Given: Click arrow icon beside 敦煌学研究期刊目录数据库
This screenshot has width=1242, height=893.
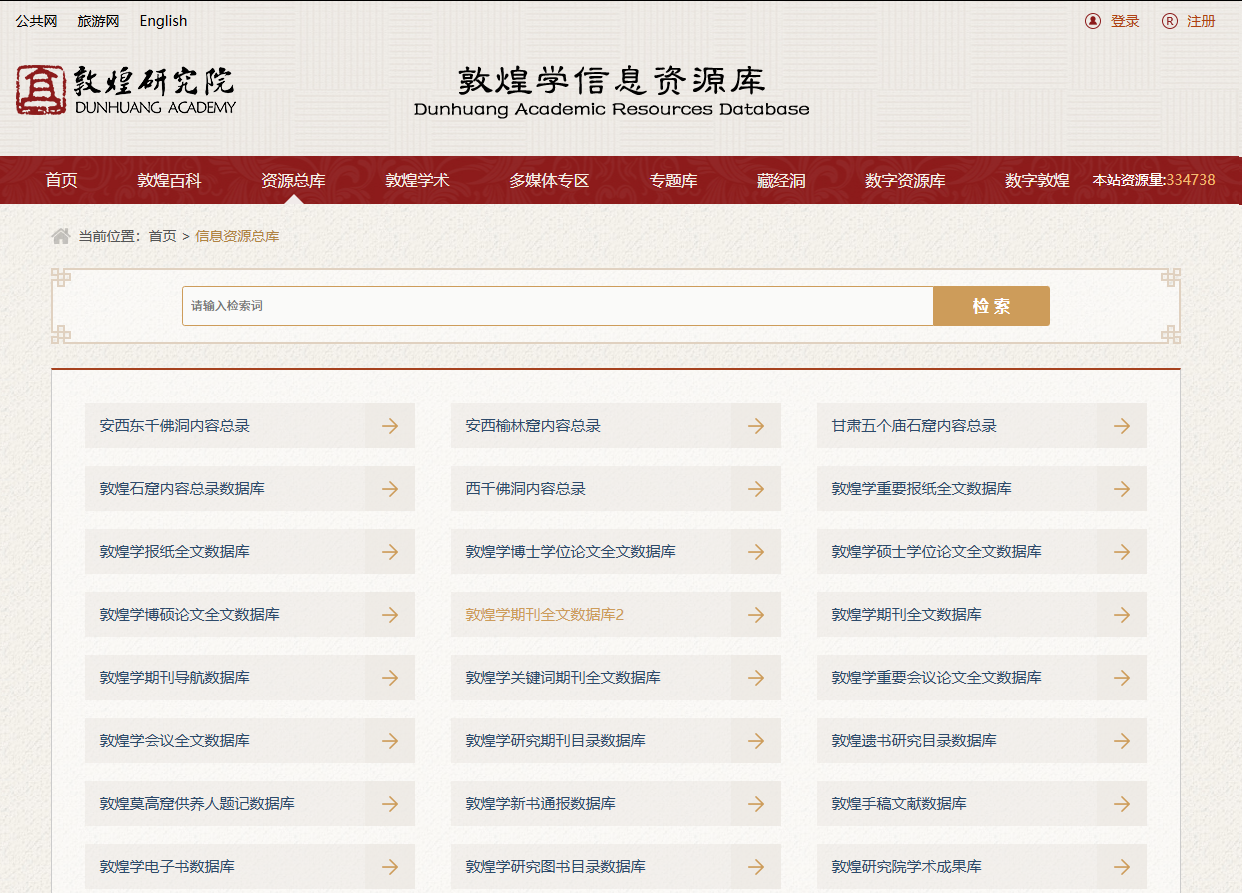Looking at the screenshot, I should (x=756, y=741).
